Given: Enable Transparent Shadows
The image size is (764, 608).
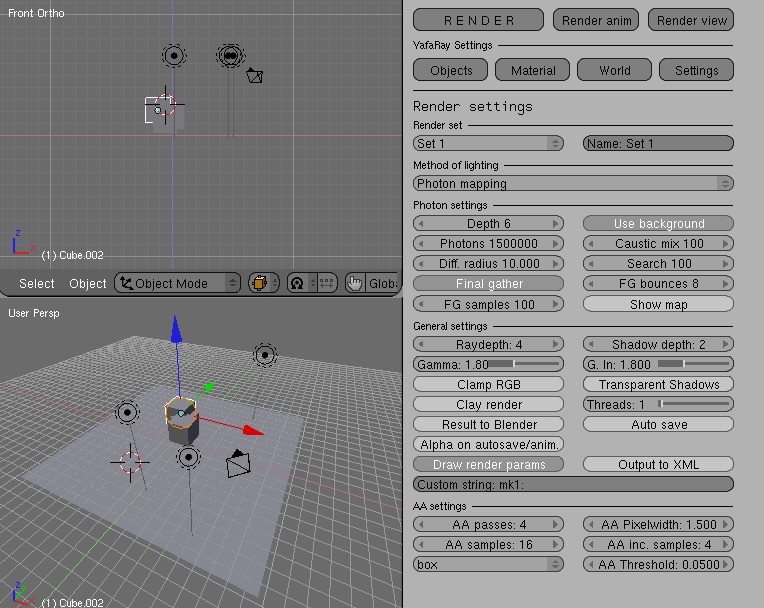Looking at the screenshot, I should [x=658, y=384].
